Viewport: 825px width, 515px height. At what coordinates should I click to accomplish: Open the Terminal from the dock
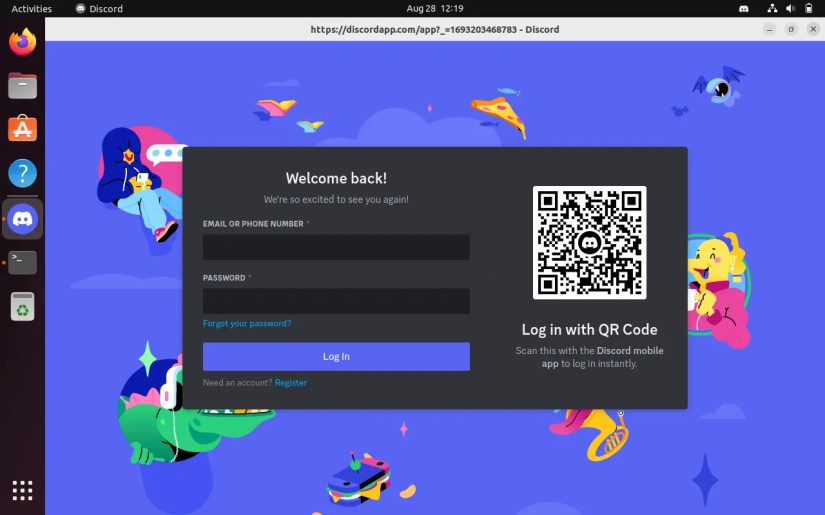coord(23,262)
